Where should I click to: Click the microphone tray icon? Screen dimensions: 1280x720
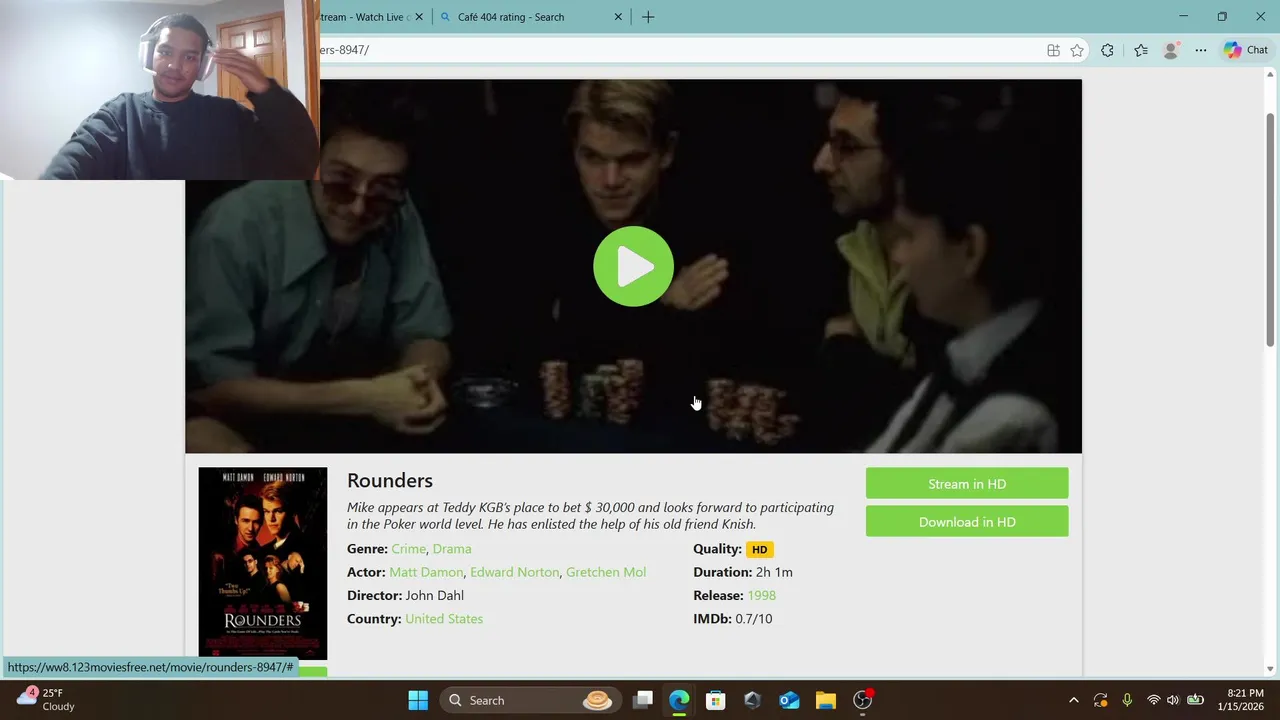(1127, 700)
